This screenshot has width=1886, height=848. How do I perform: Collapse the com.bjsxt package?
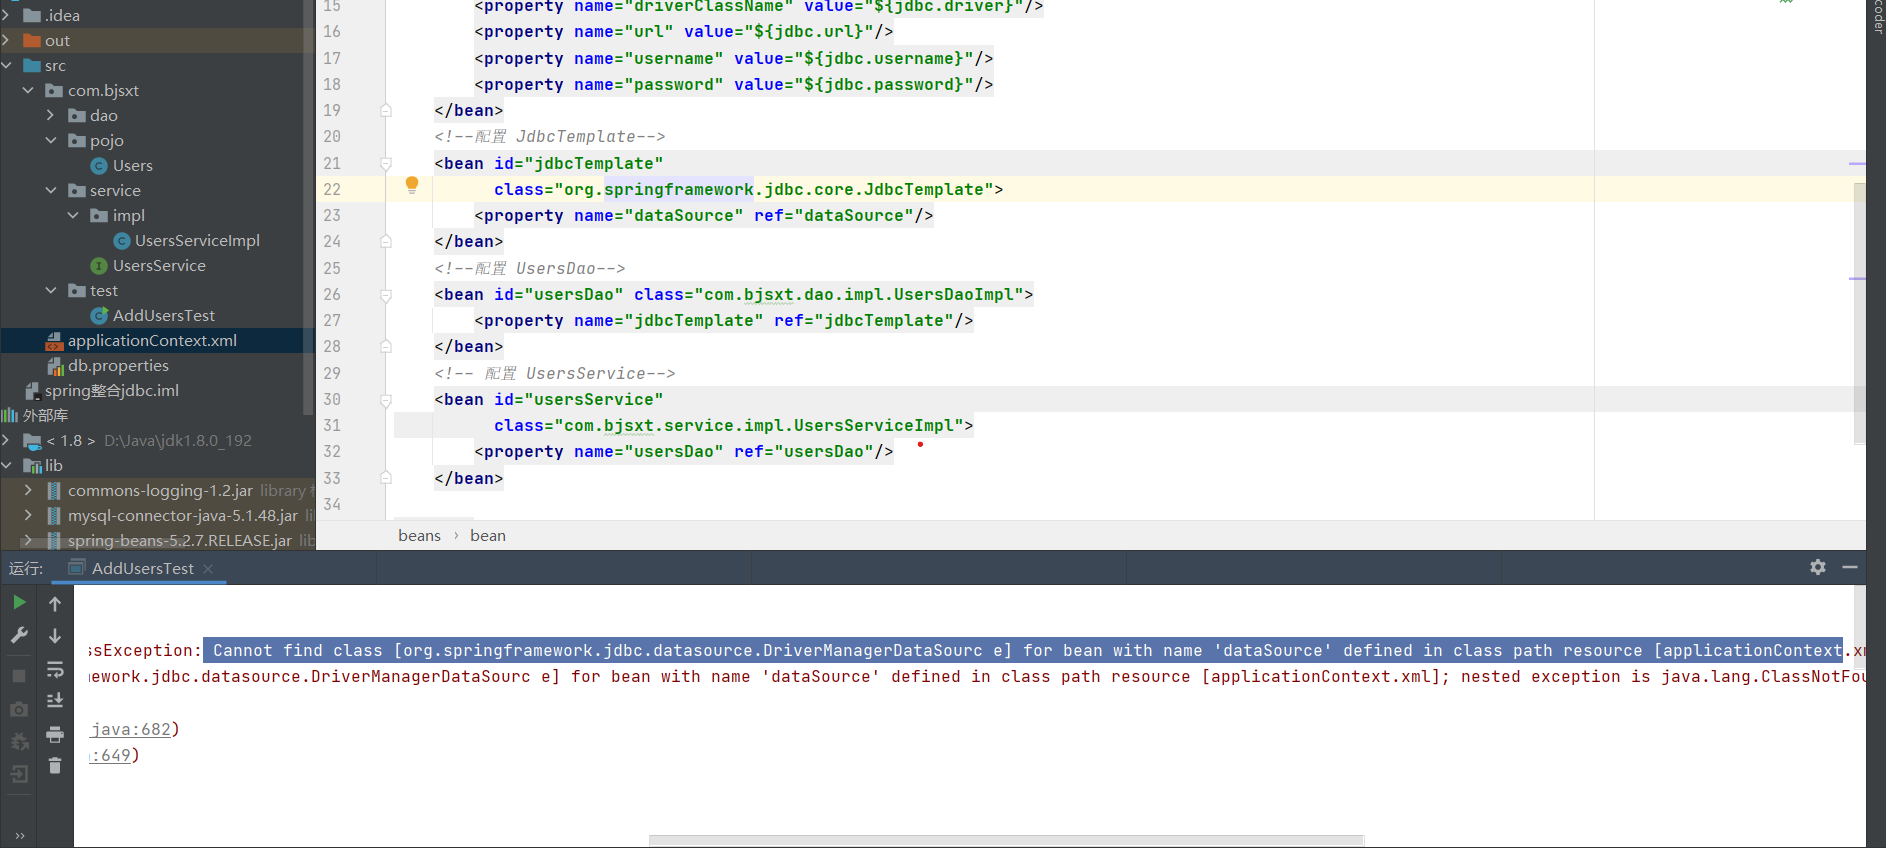tap(29, 90)
